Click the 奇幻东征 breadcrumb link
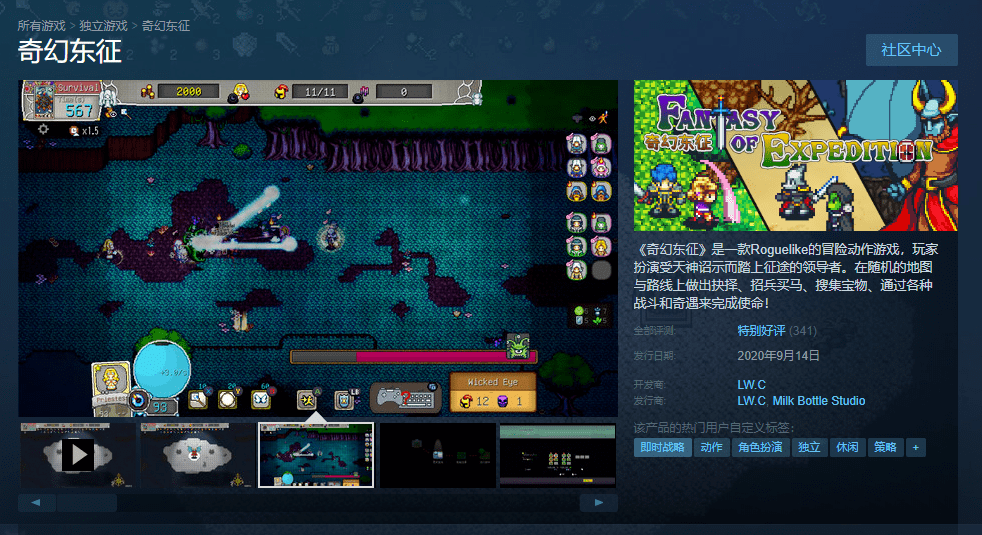The width and height of the screenshot is (982, 535). (165, 26)
